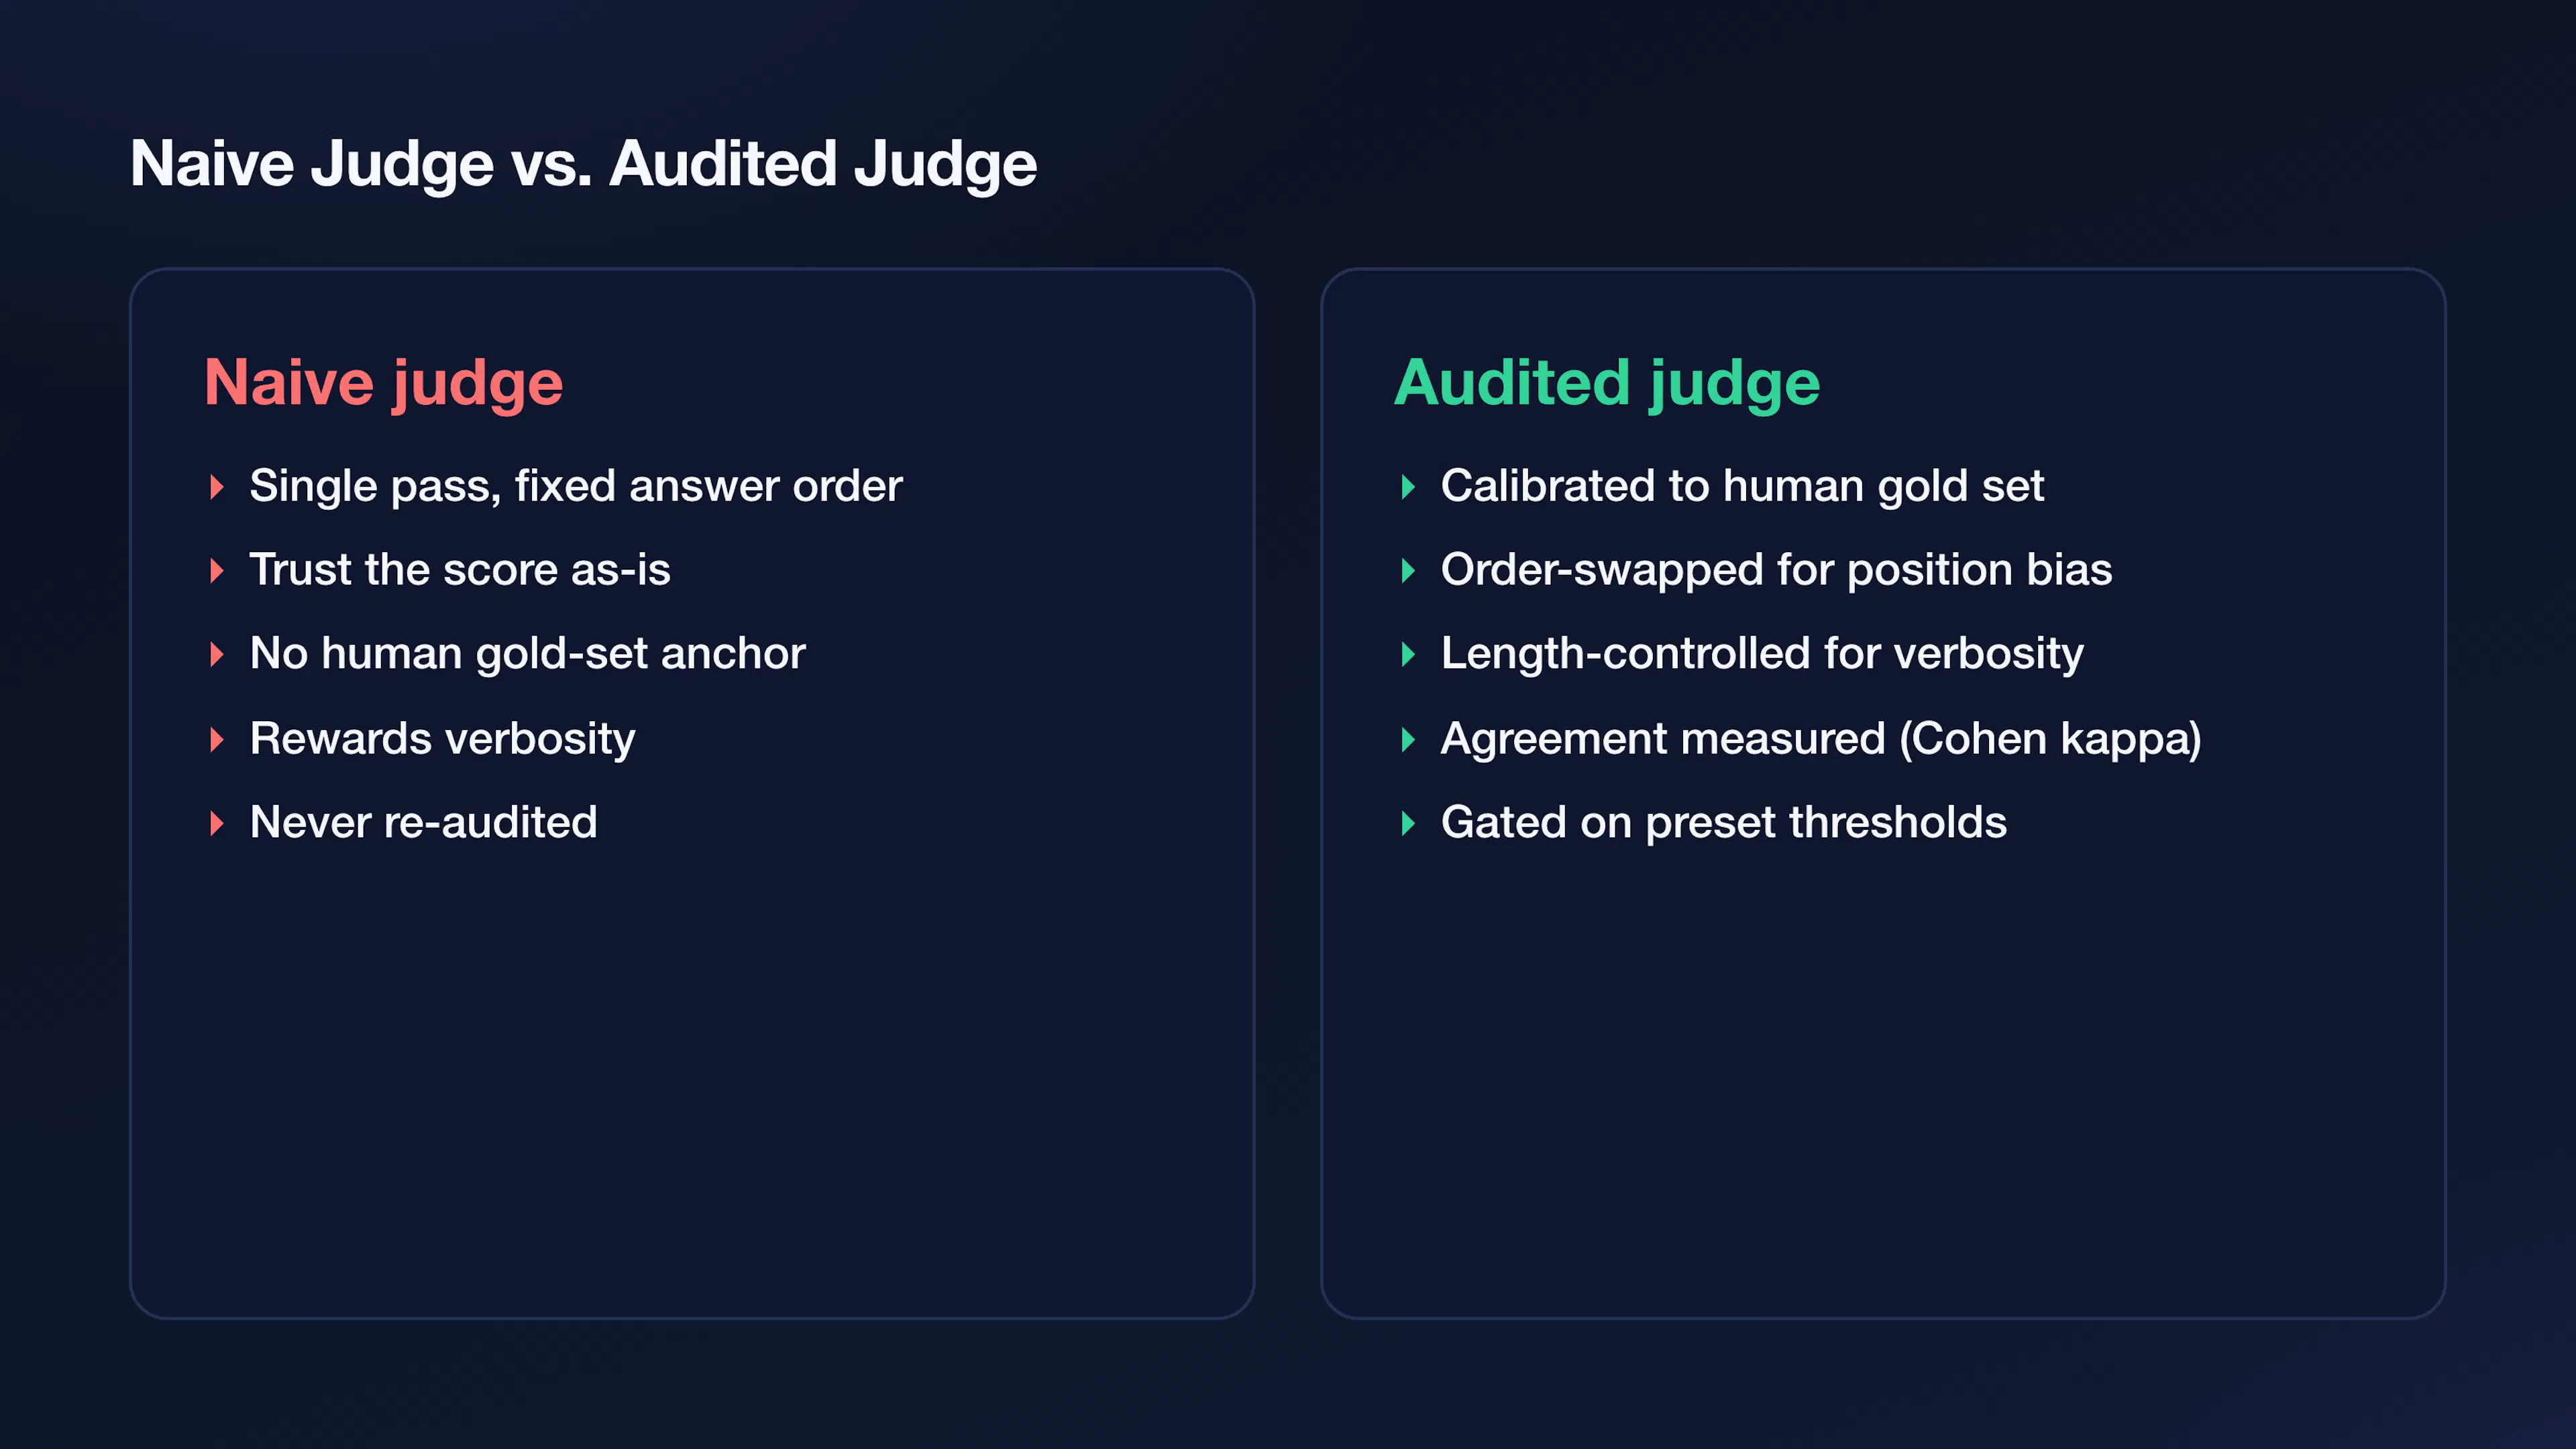Select the text Order-swapped for position bias
Screen dimensions: 2576x1449
coord(1776,571)
